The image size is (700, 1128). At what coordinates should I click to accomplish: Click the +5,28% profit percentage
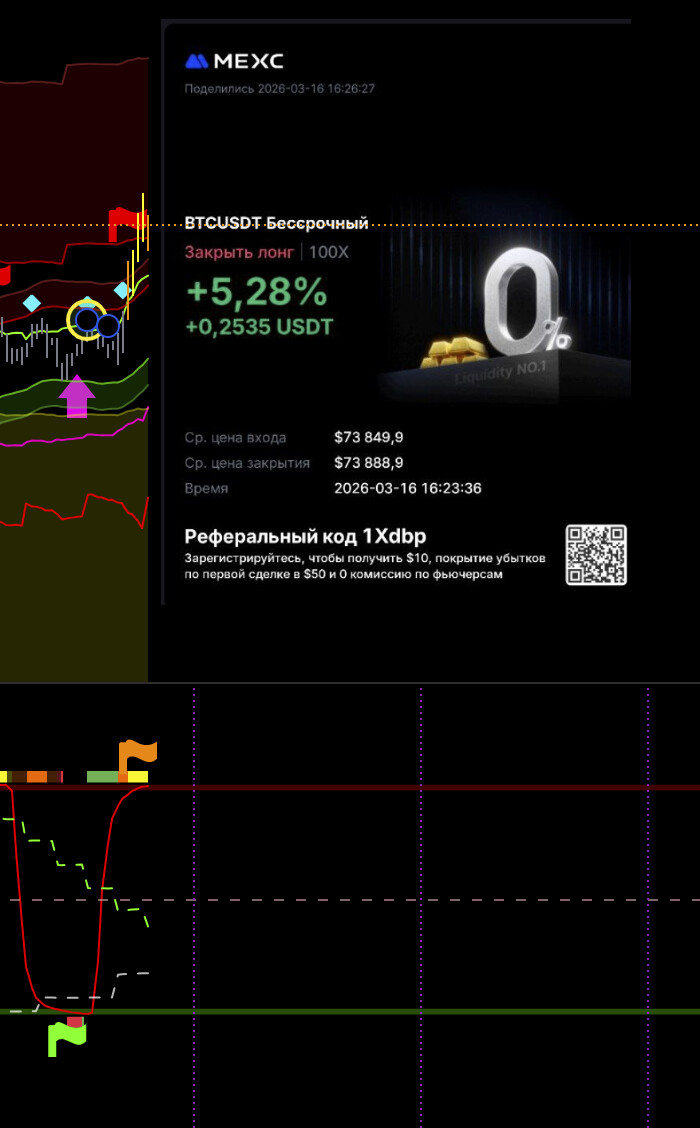[x=256, y=292]
